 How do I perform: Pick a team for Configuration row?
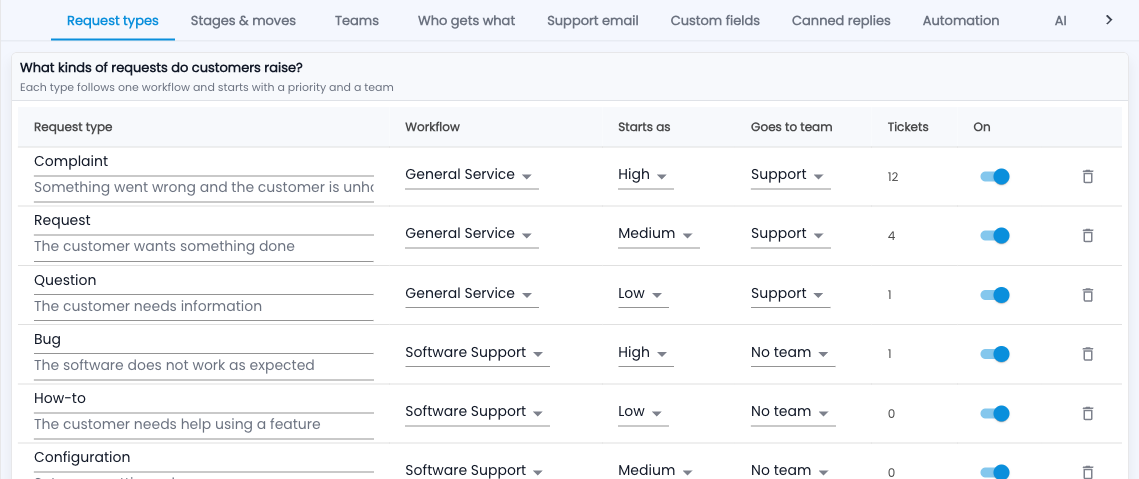point(793,470)
